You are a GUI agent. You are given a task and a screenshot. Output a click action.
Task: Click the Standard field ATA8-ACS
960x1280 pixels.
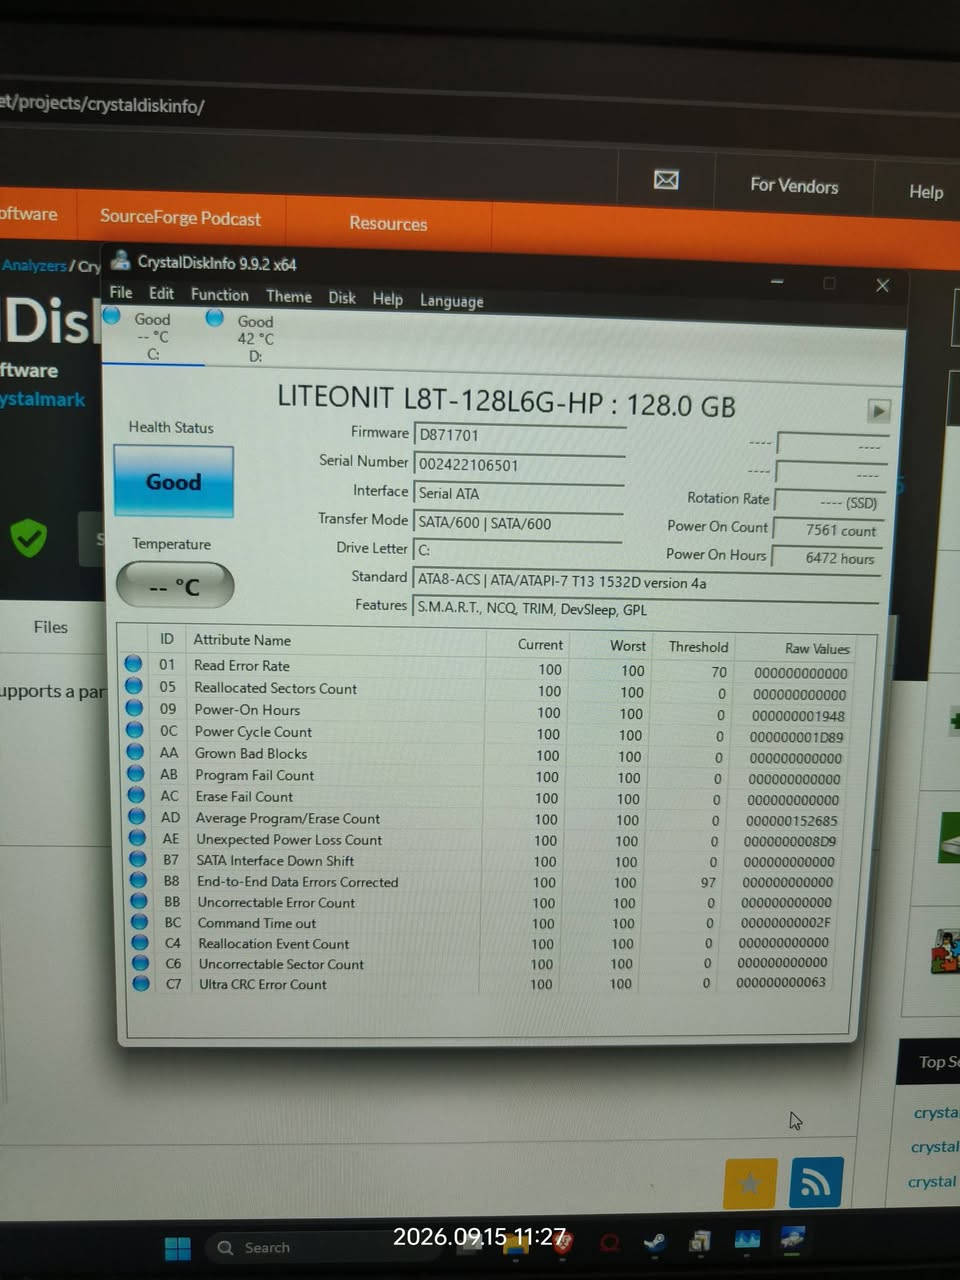pyautogui.click(x=646, y=581)
